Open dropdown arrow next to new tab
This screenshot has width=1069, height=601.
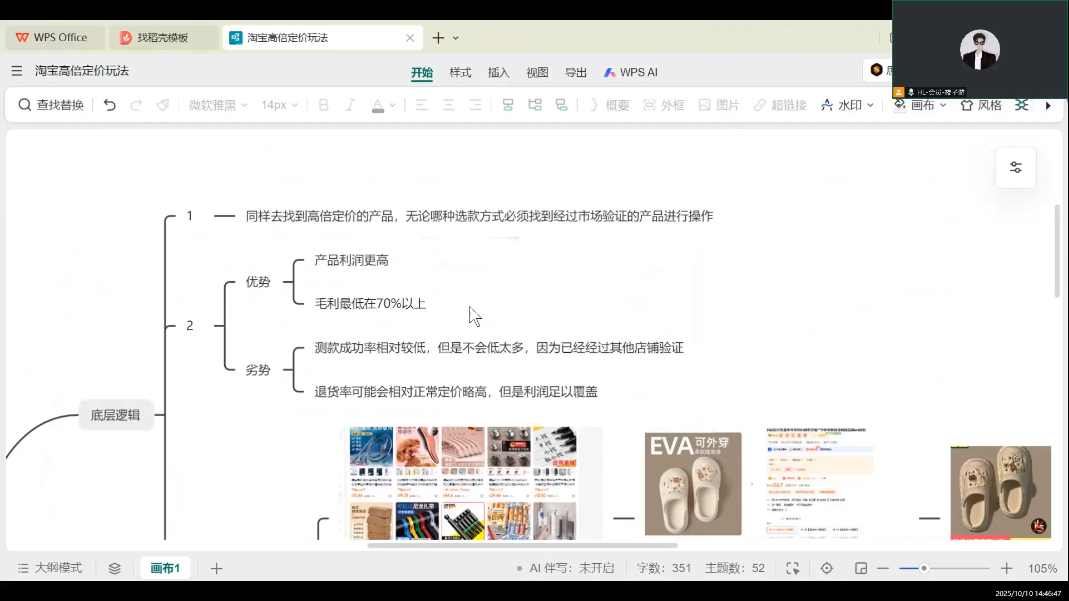(x=456, y=38)
